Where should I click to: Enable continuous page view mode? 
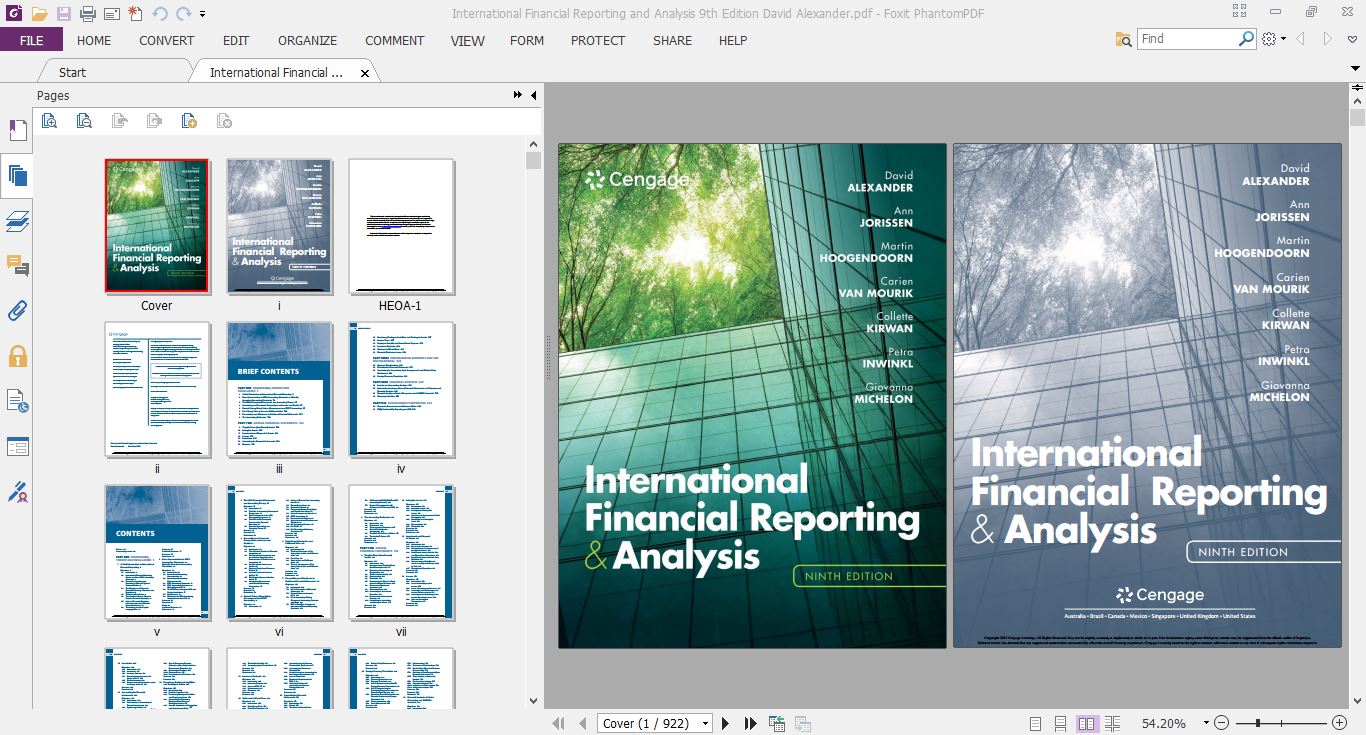[1060, 723]
